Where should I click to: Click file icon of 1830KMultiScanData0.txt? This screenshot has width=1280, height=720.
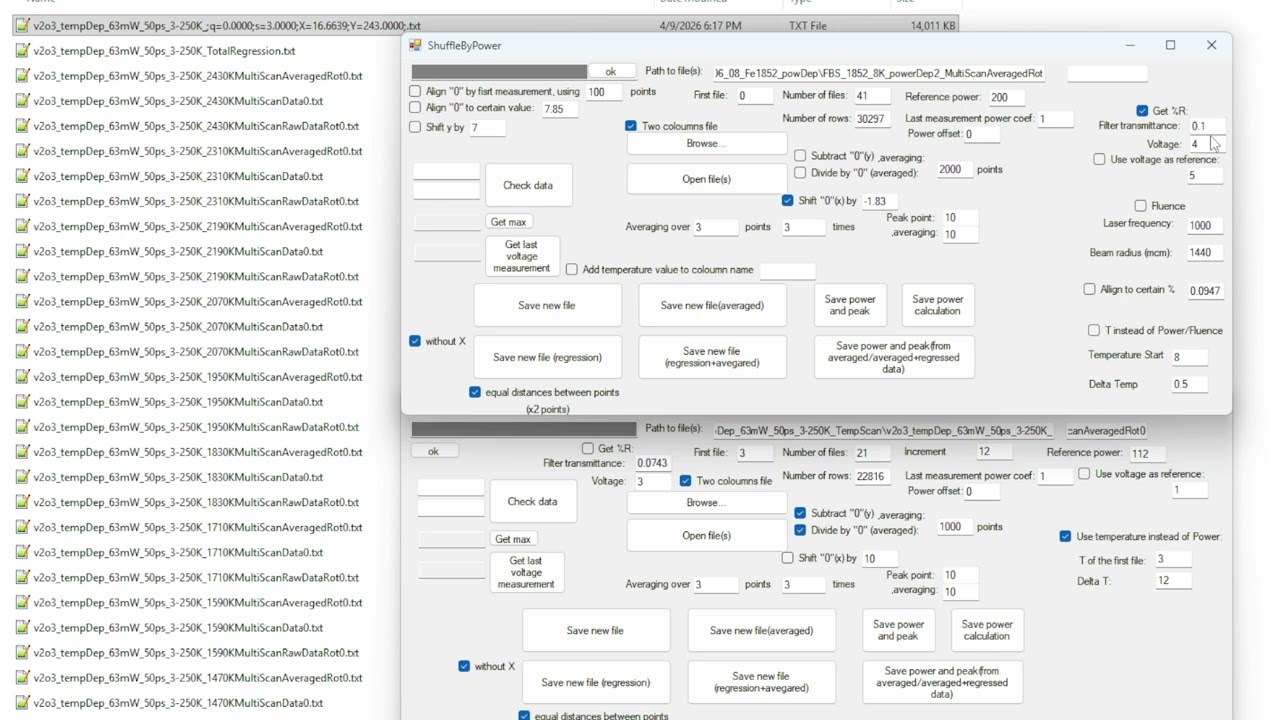22,477
